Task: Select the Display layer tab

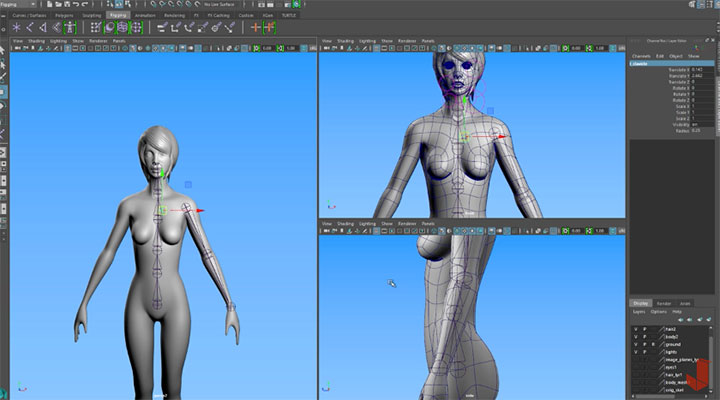Action: click(641, 303)
